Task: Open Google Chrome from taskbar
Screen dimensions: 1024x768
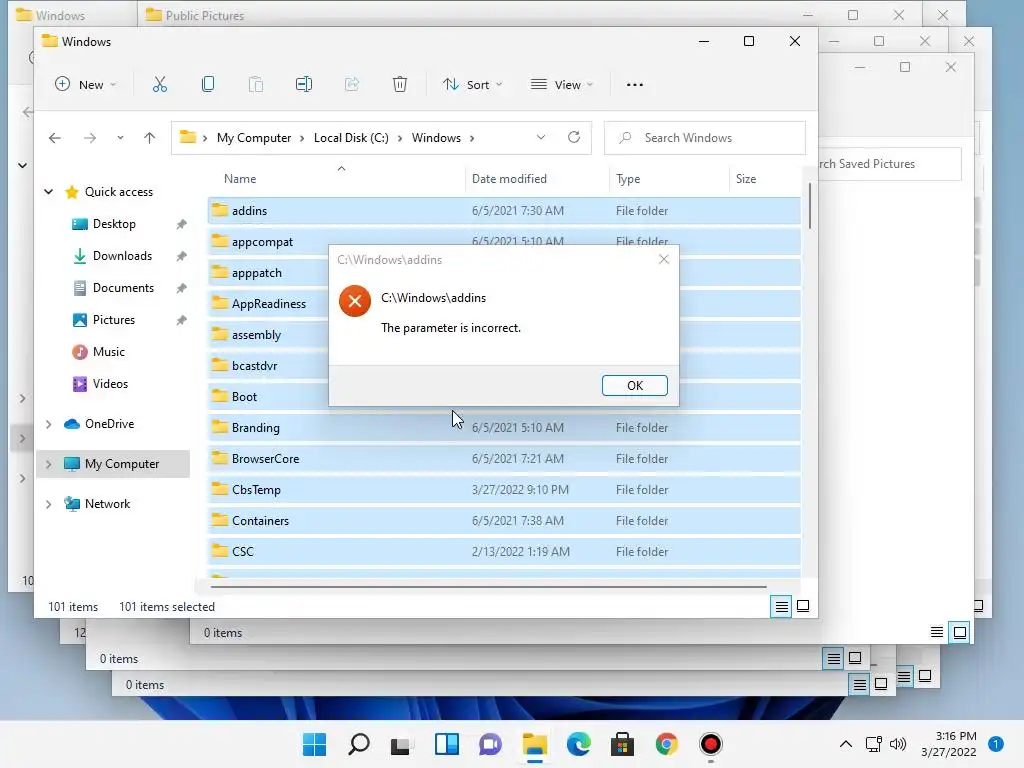Action: point(666,744)
